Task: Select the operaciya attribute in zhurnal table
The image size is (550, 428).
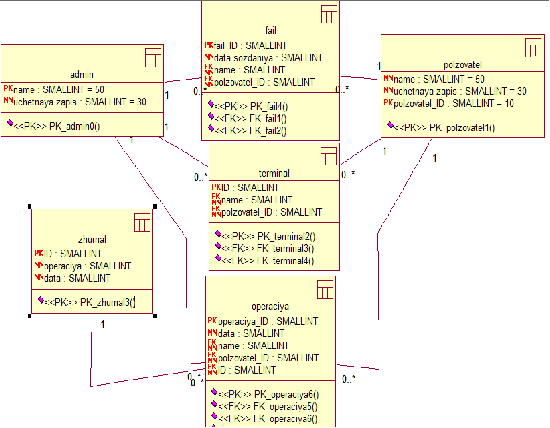Action: [x=83, y=266]
